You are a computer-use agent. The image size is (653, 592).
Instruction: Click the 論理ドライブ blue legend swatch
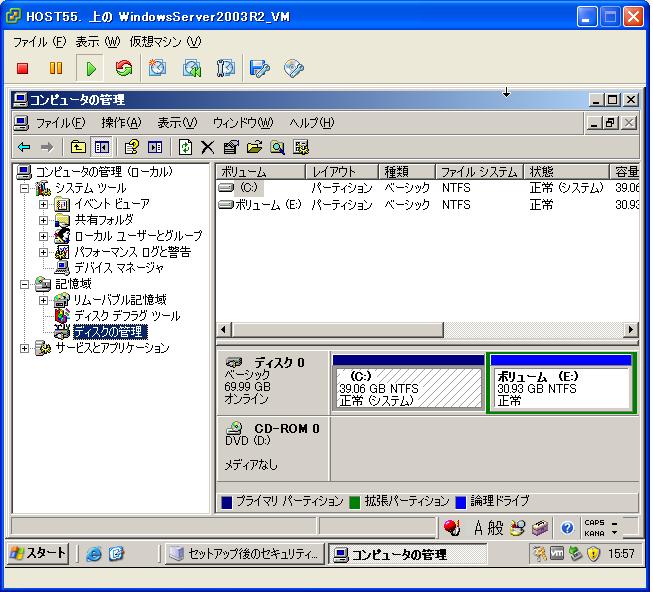point(461,502)
